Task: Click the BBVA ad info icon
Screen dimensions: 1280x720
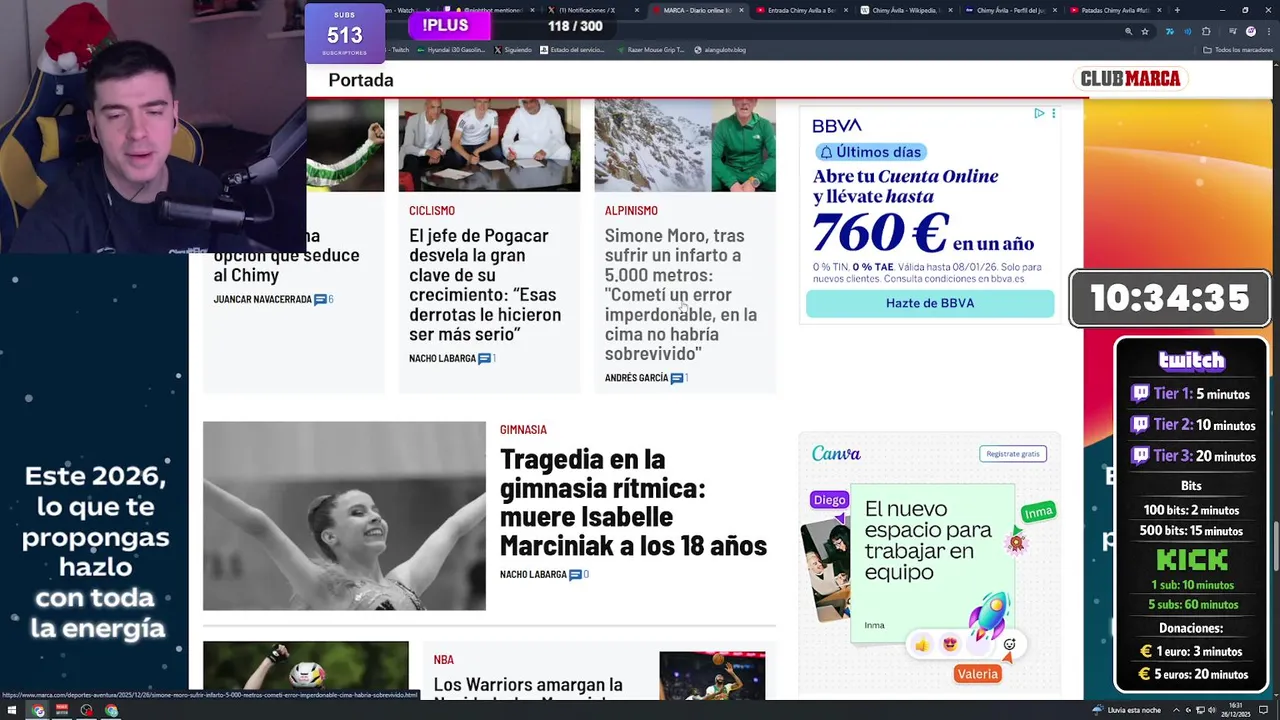Action: (x=1039, y=113)
